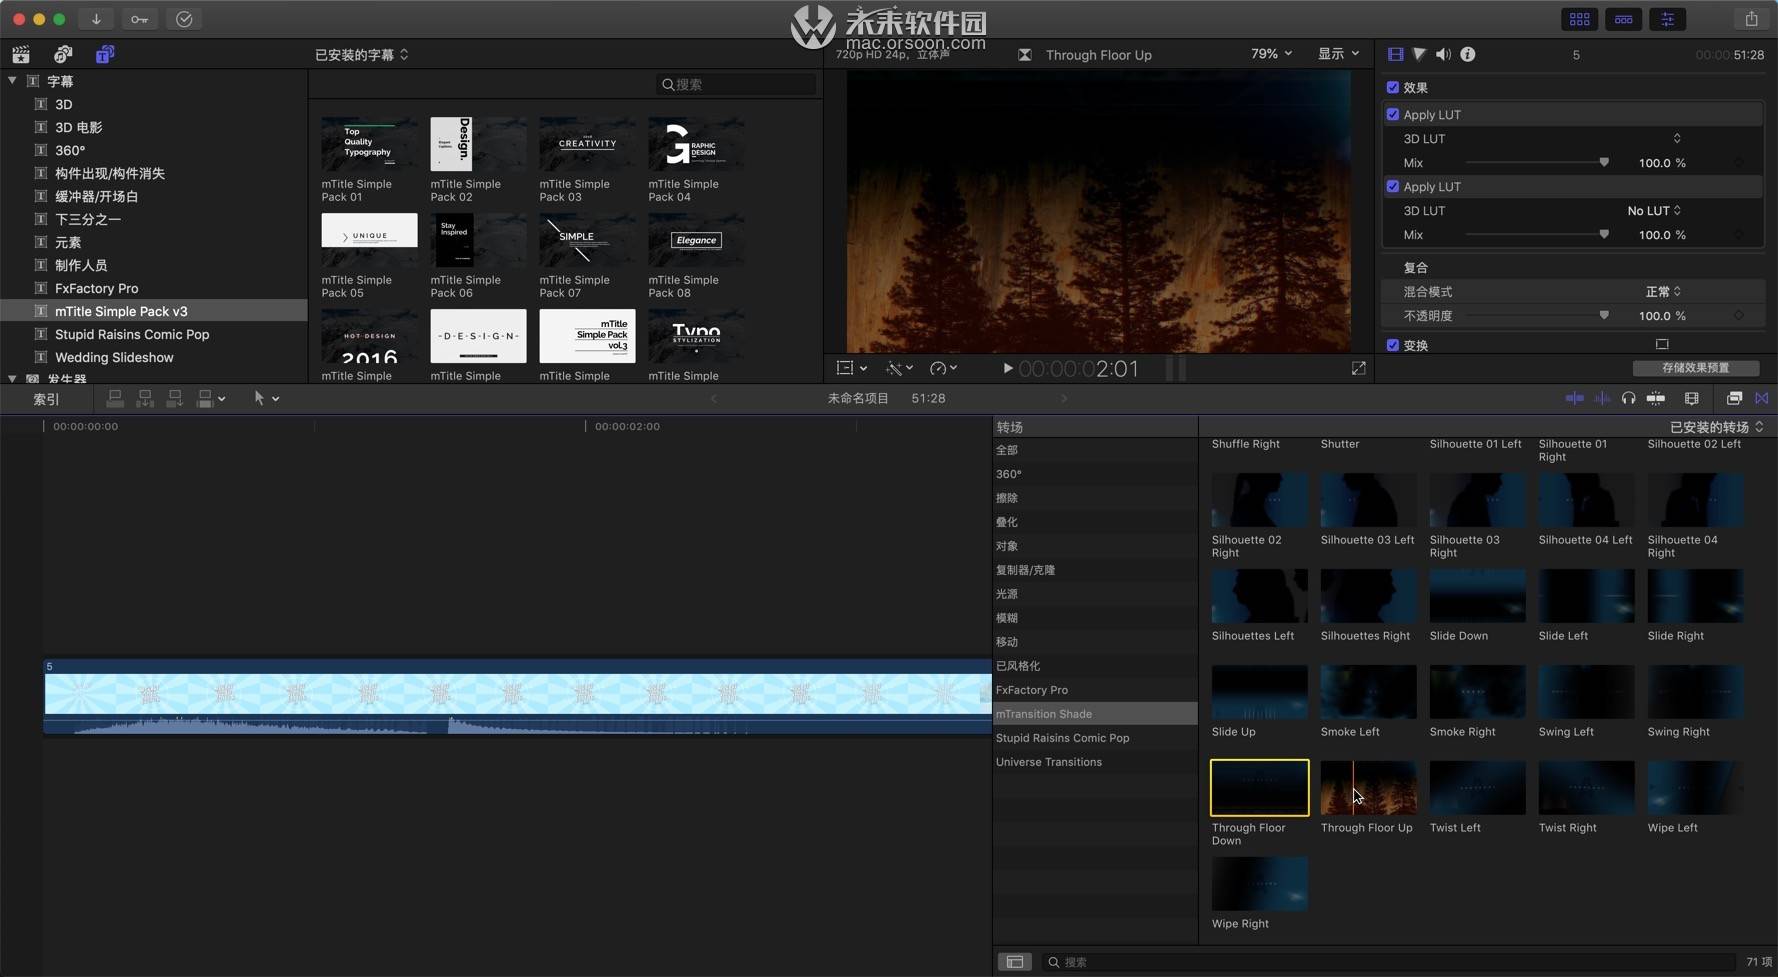Open the background tasks checkmark icon
The image size is (1778, 977).
click(x=184, y=19)
